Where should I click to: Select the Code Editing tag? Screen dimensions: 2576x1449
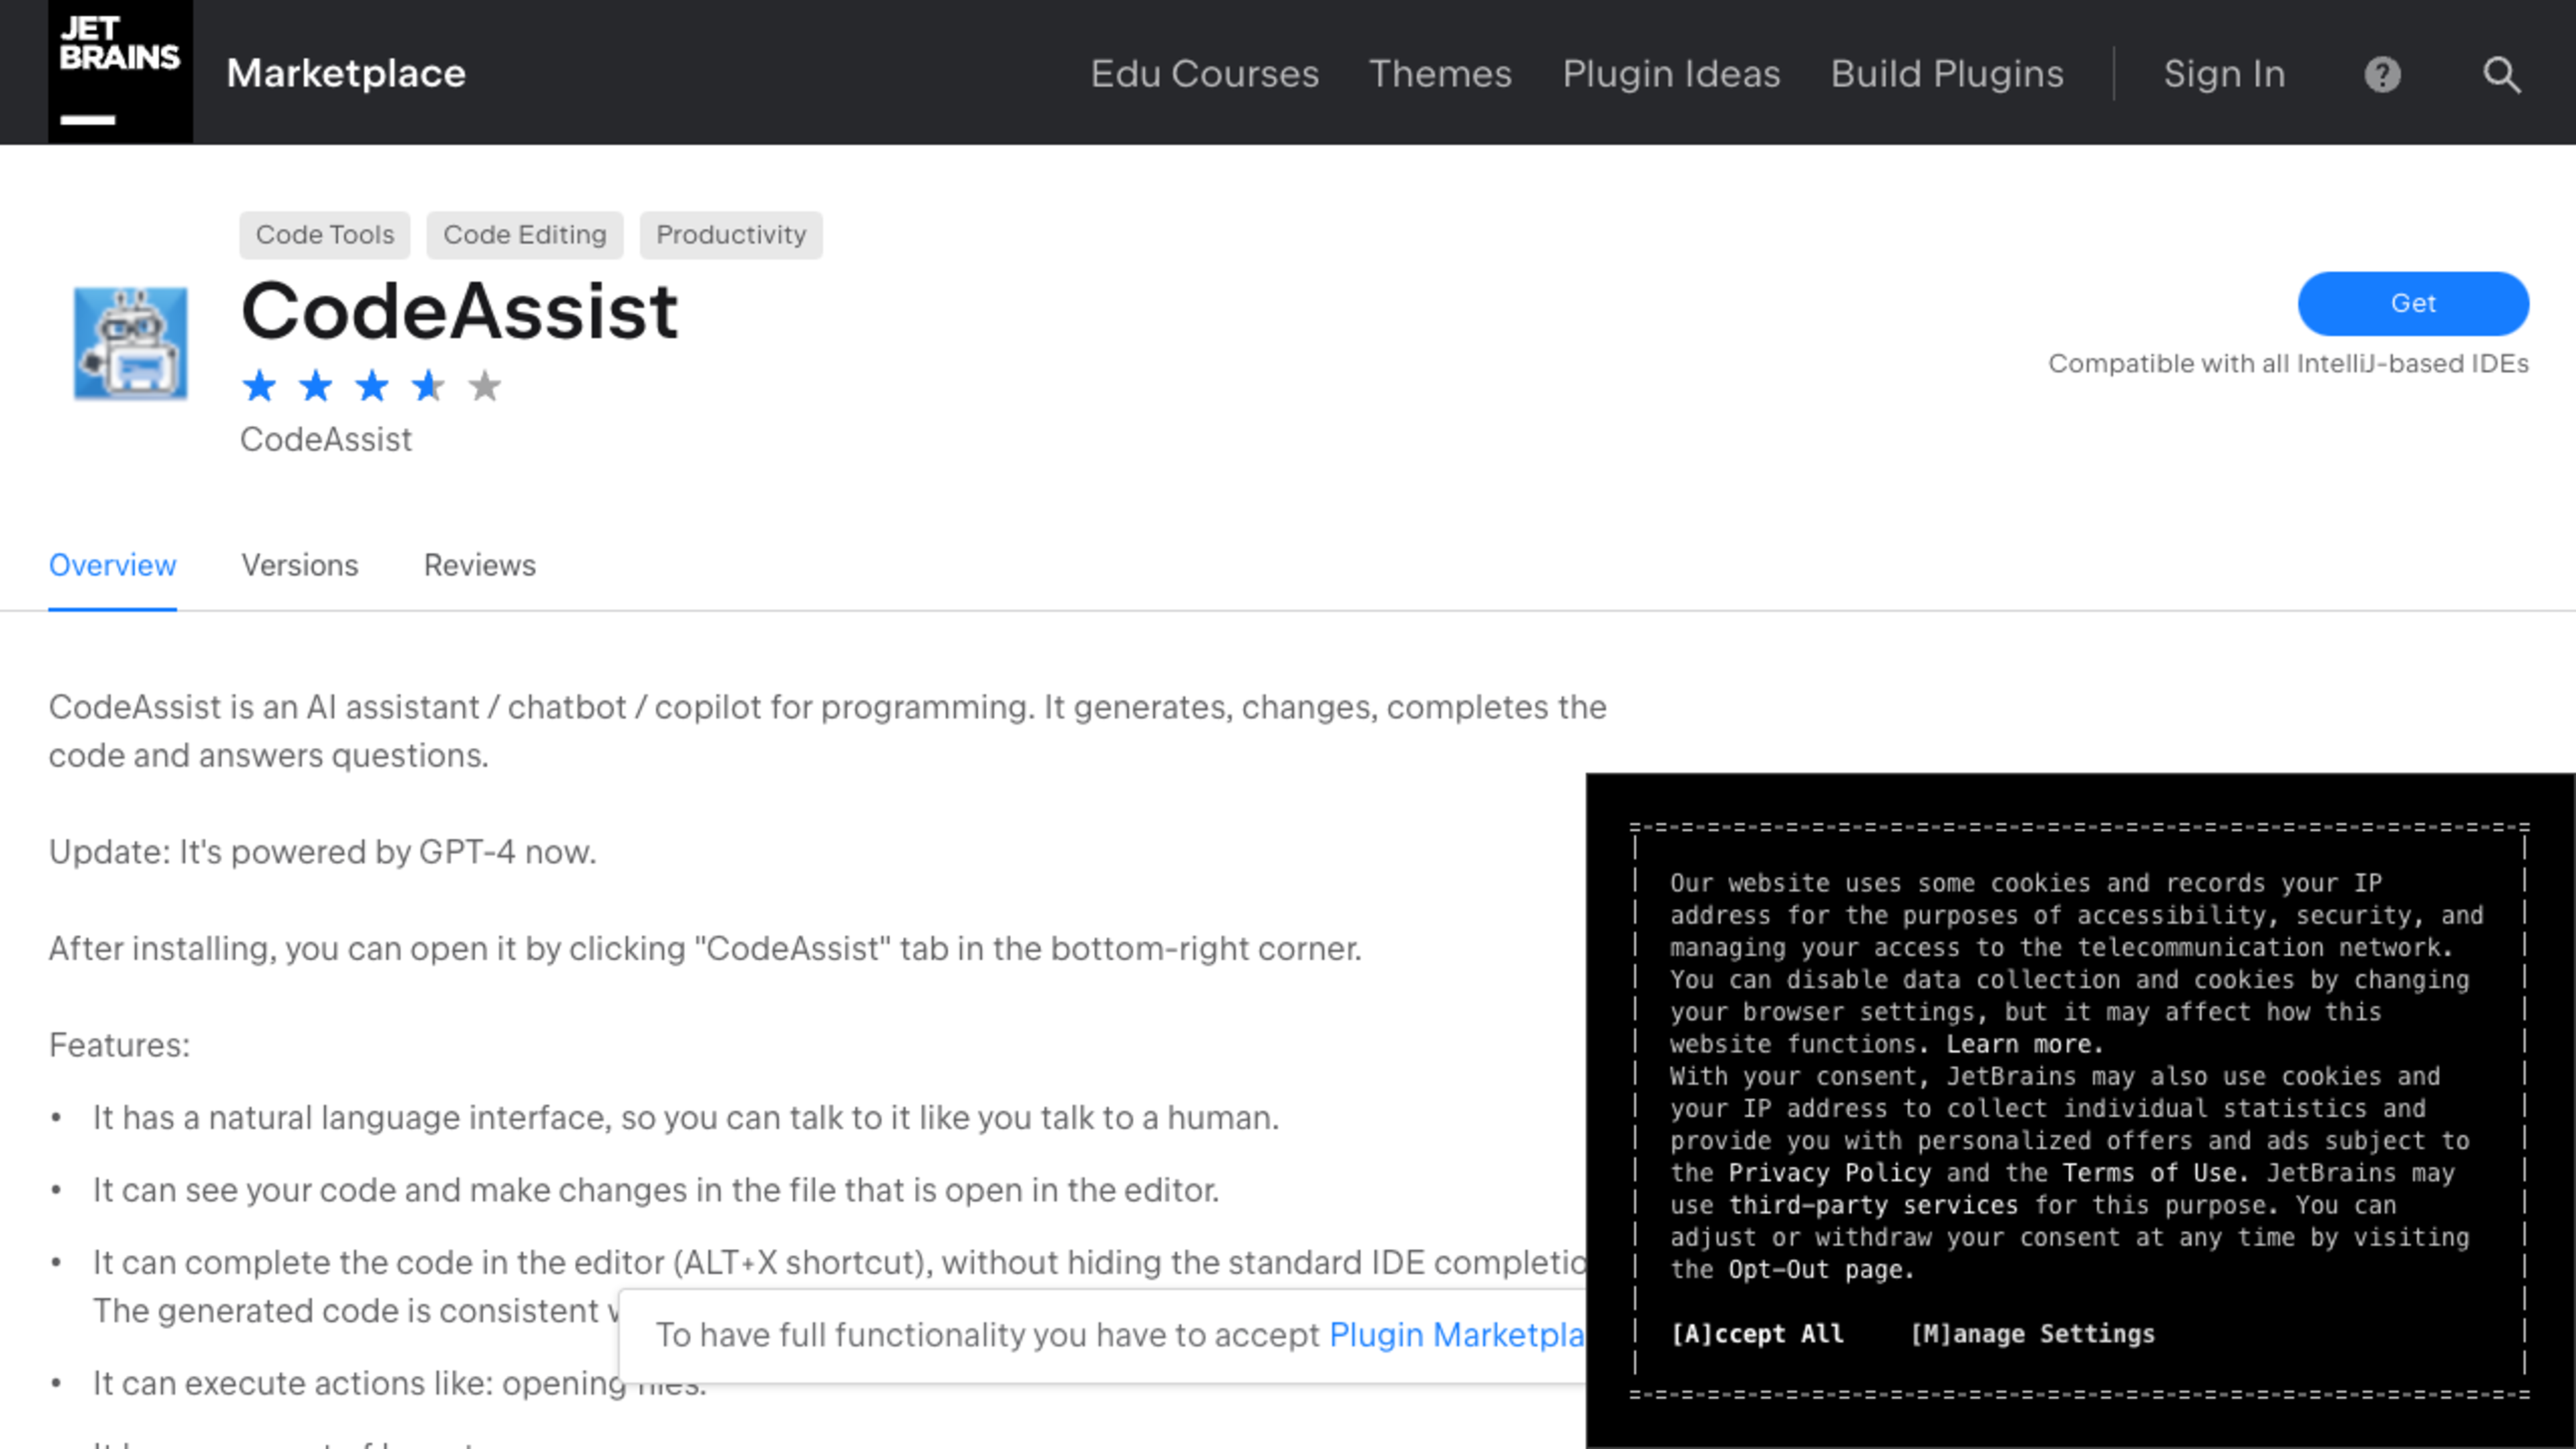(x=525, y=235)
